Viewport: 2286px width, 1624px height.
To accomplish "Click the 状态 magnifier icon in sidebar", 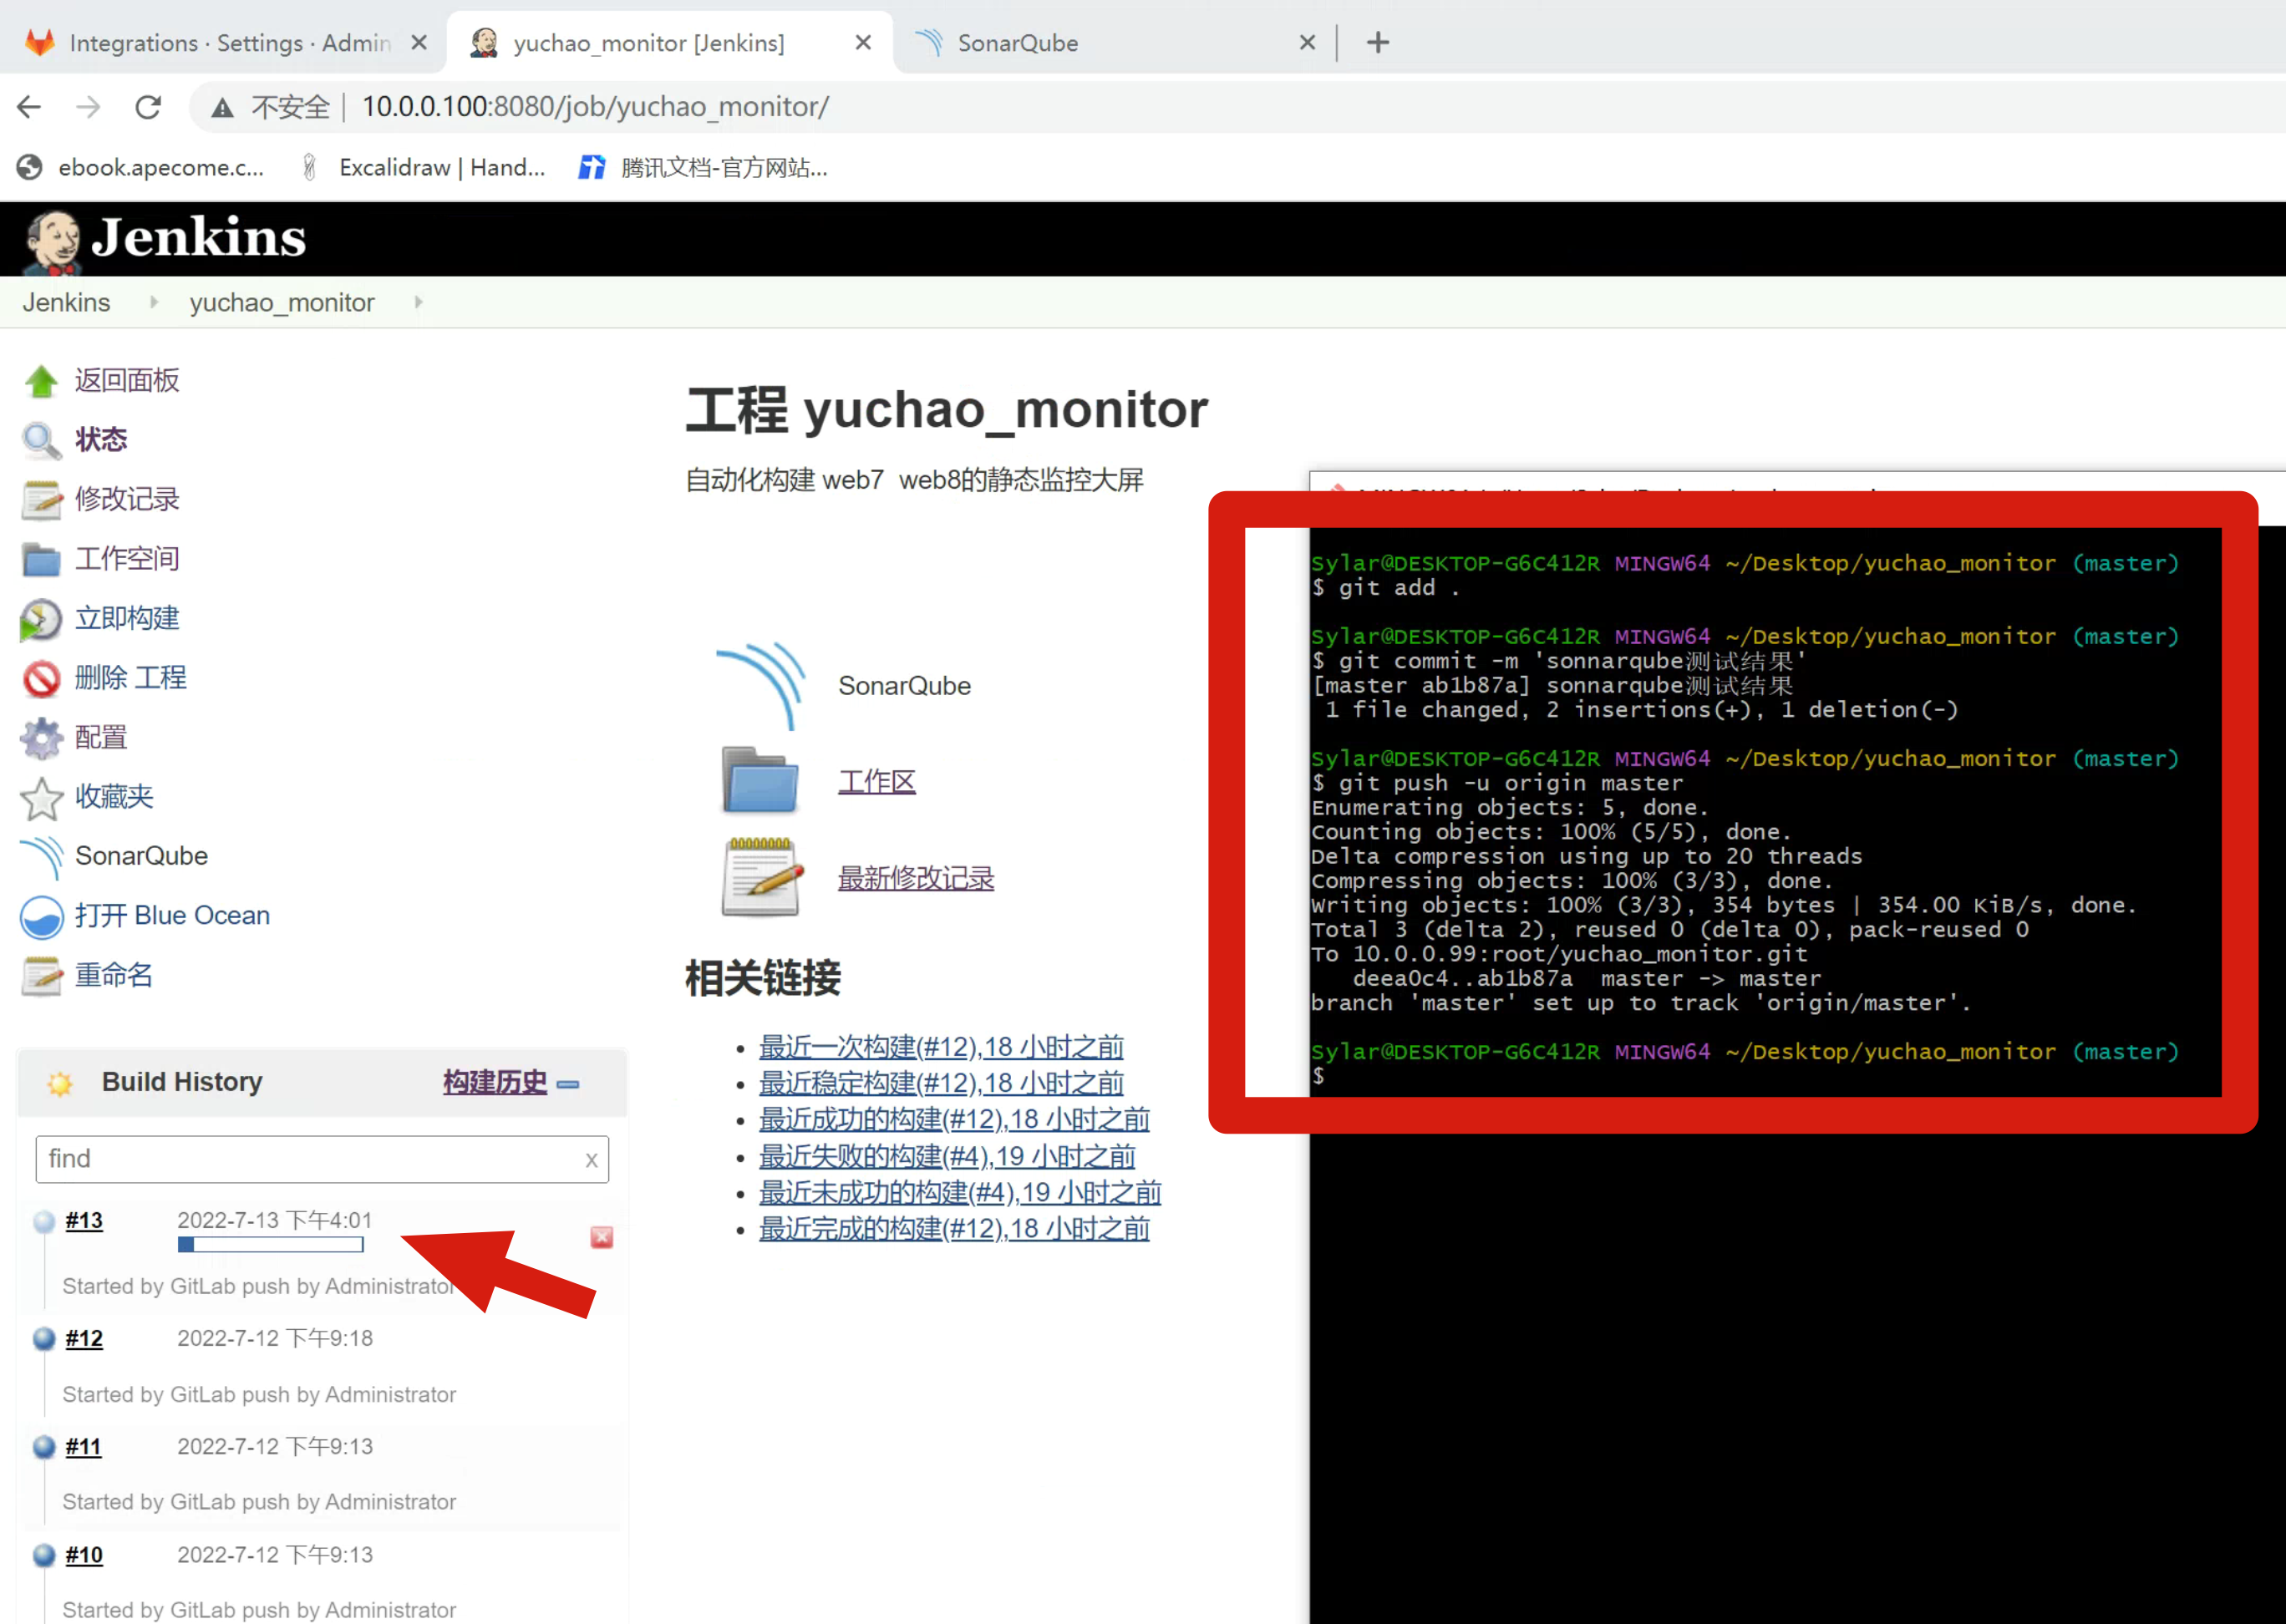I will (x=41, y=440).
